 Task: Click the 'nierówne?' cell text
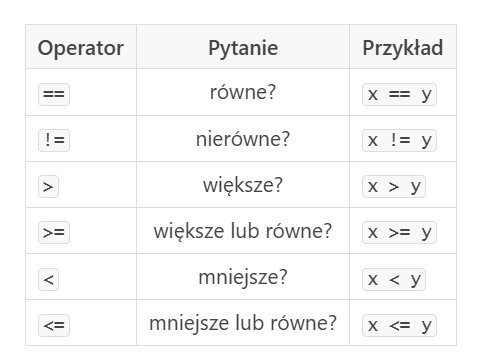[x=243, y=139]
